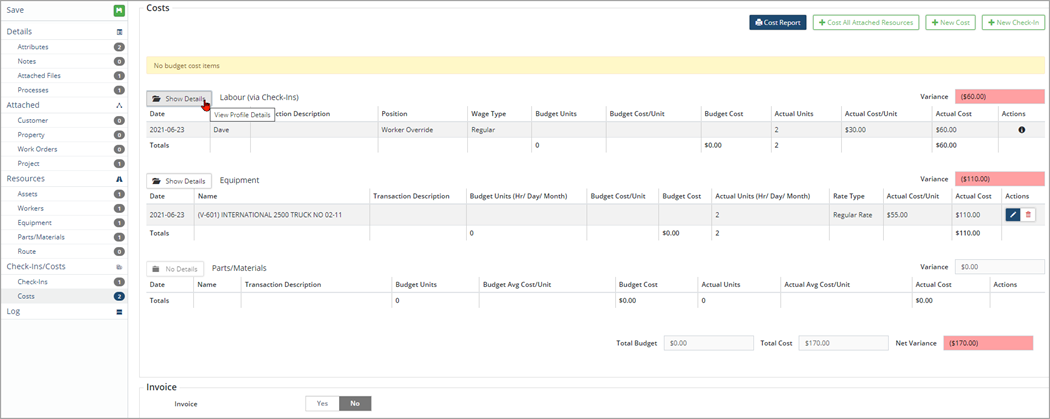Click the Details section icon in sidebar
Viewport: 1050px width, 419px height.
pos(119,32)
